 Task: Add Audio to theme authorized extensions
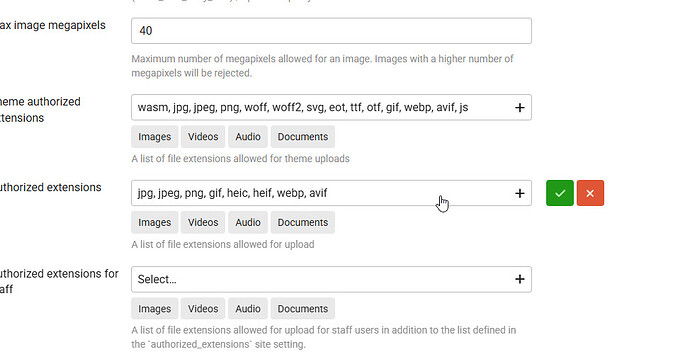tap(248, 137)
